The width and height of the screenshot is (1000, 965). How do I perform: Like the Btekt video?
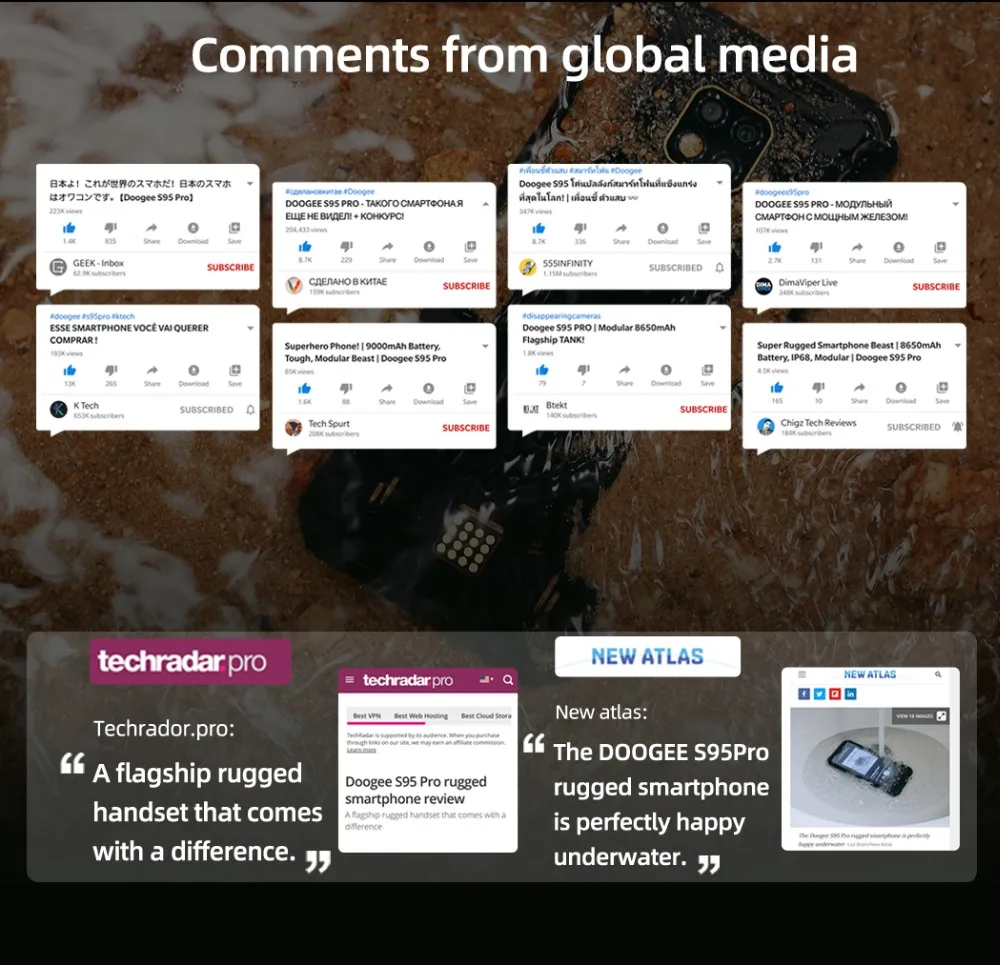pyautogui.click(x=542, y=370)
